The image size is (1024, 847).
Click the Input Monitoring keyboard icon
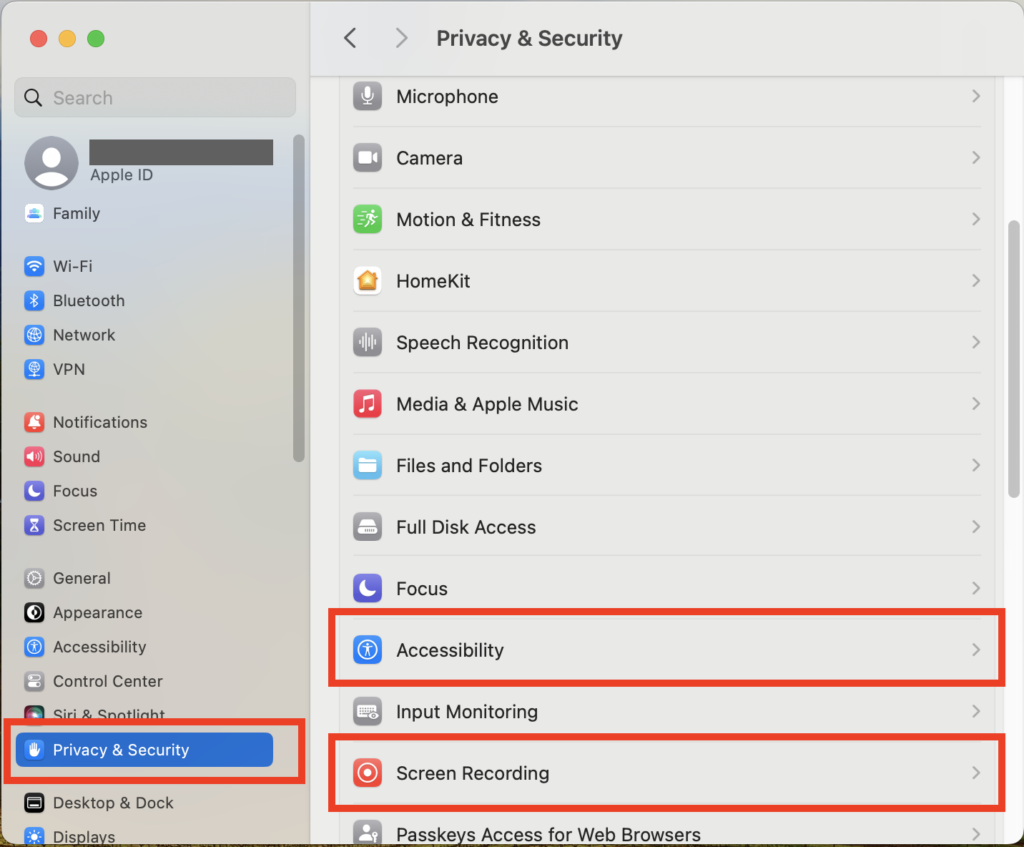pos(368,711)
